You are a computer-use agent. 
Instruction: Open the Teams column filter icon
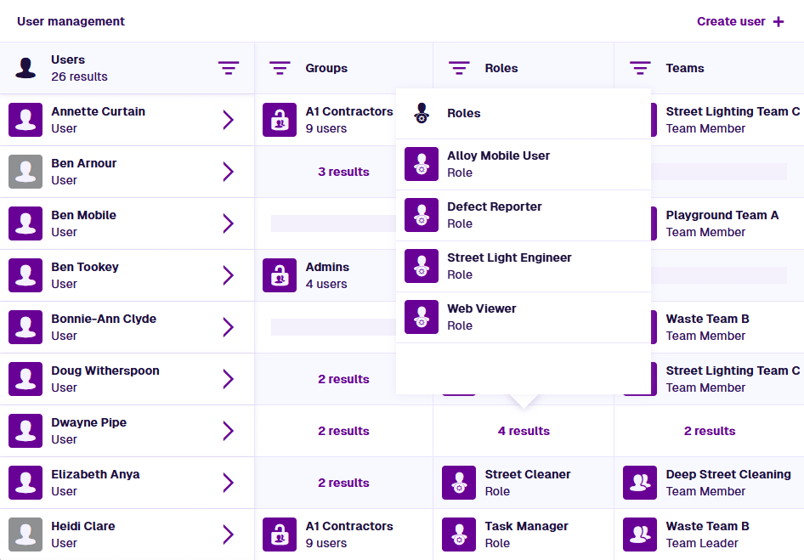(x=640, y=68)
